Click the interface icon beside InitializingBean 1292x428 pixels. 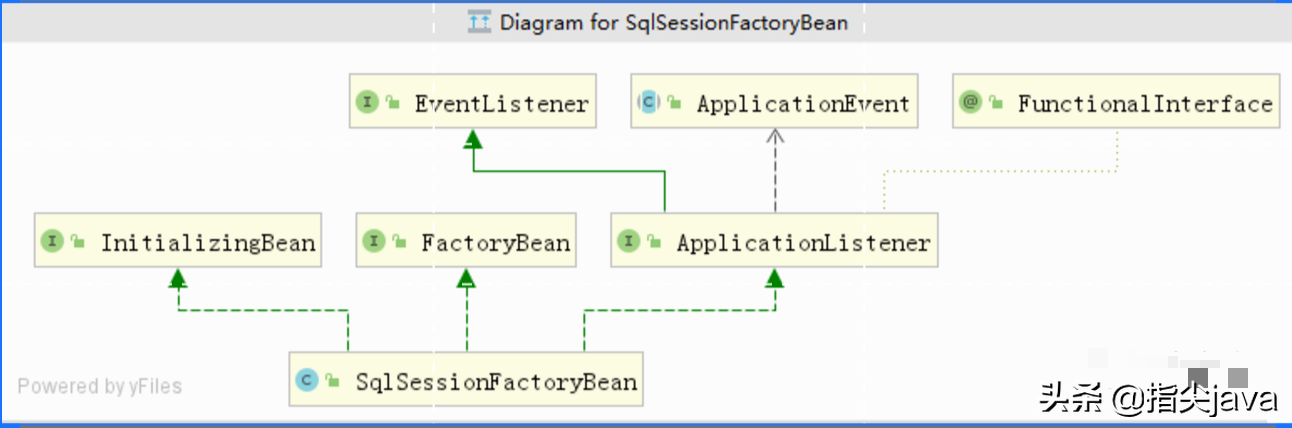click(53, 241)
